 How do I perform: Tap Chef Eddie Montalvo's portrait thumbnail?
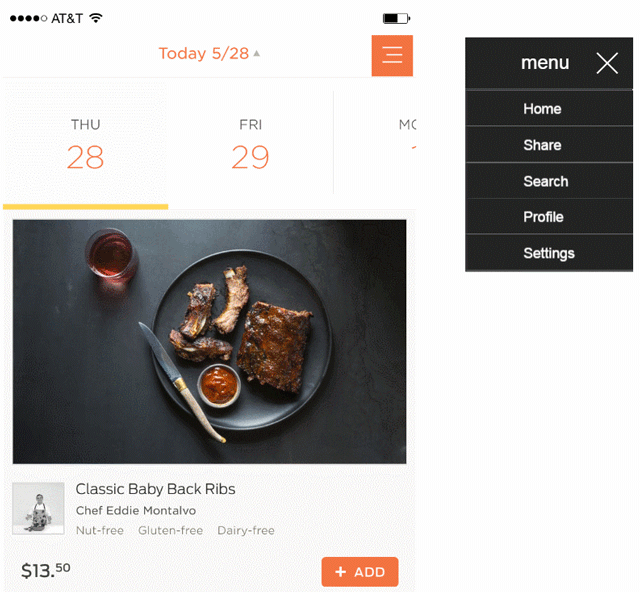pyautogui.click(x=38, y=508)
